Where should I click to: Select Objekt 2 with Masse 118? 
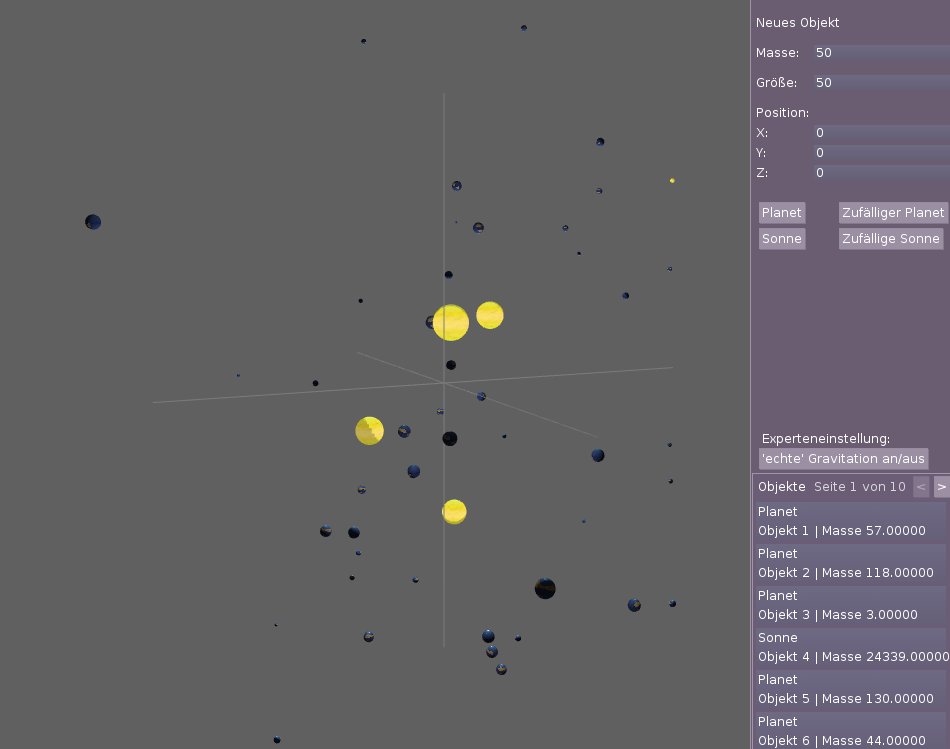pyautogui.click(x=851, y=563)
